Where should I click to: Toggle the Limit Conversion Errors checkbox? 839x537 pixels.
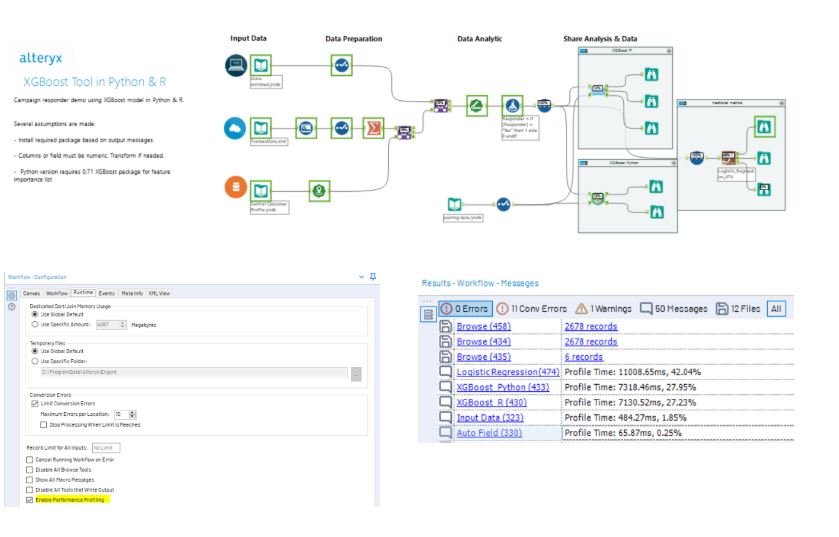click(35, 403)
